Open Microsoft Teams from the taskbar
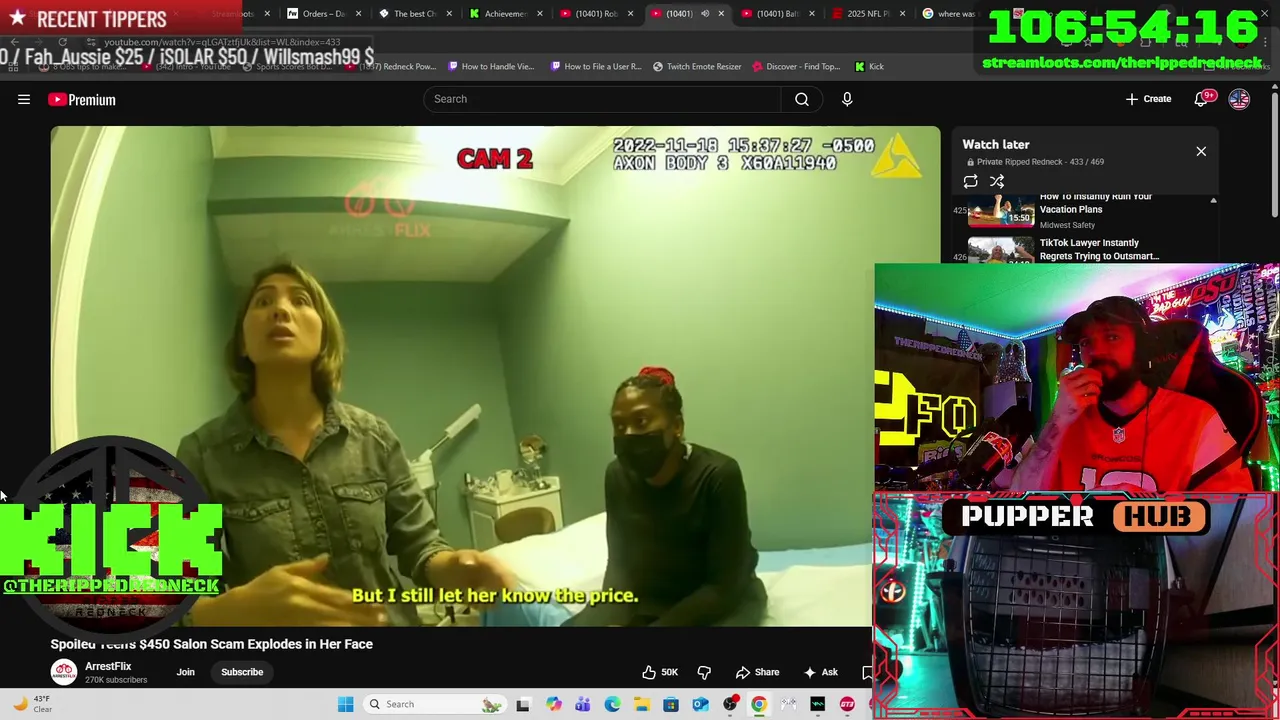This screenshot has height=720, width=1280. [583, 704]
